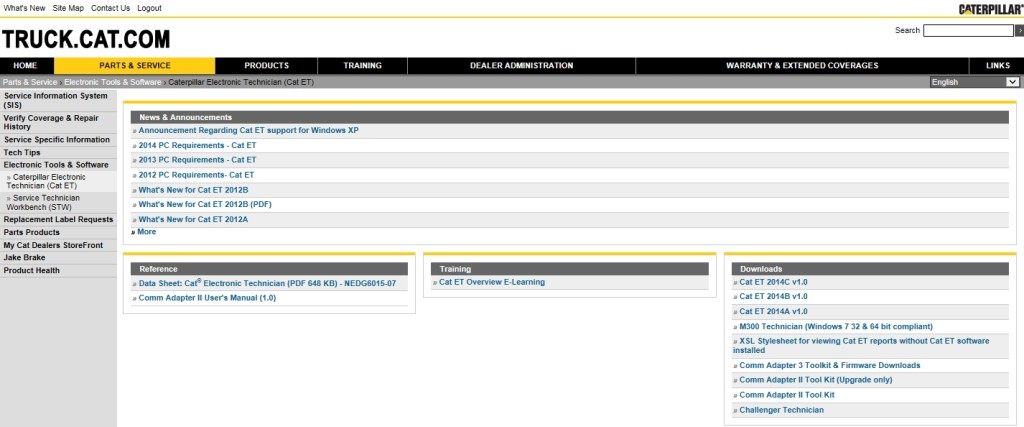Download Cat ET 2014C v1.0

(x=773, y=283)
